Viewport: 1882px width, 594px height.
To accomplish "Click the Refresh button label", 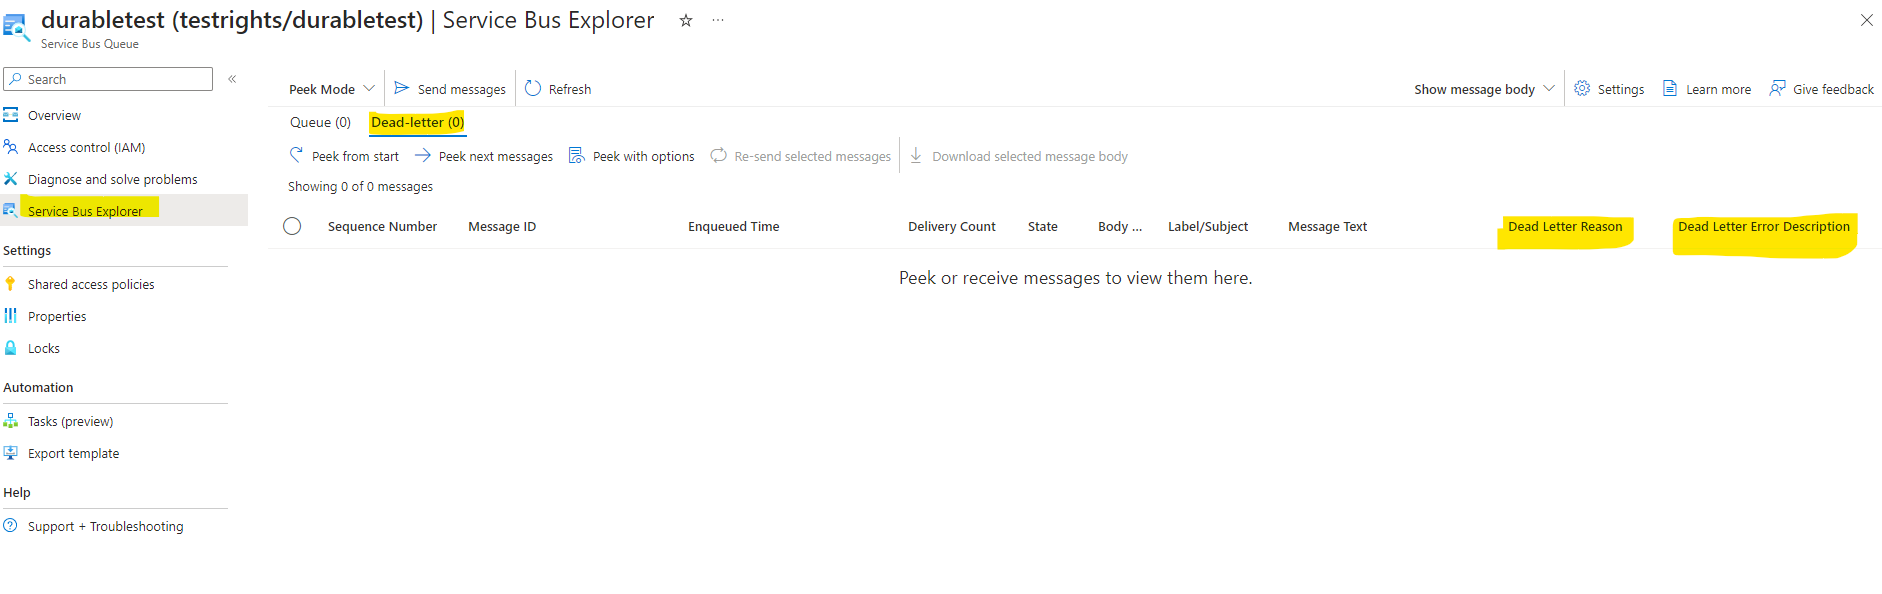I will [x=570, y=89].
